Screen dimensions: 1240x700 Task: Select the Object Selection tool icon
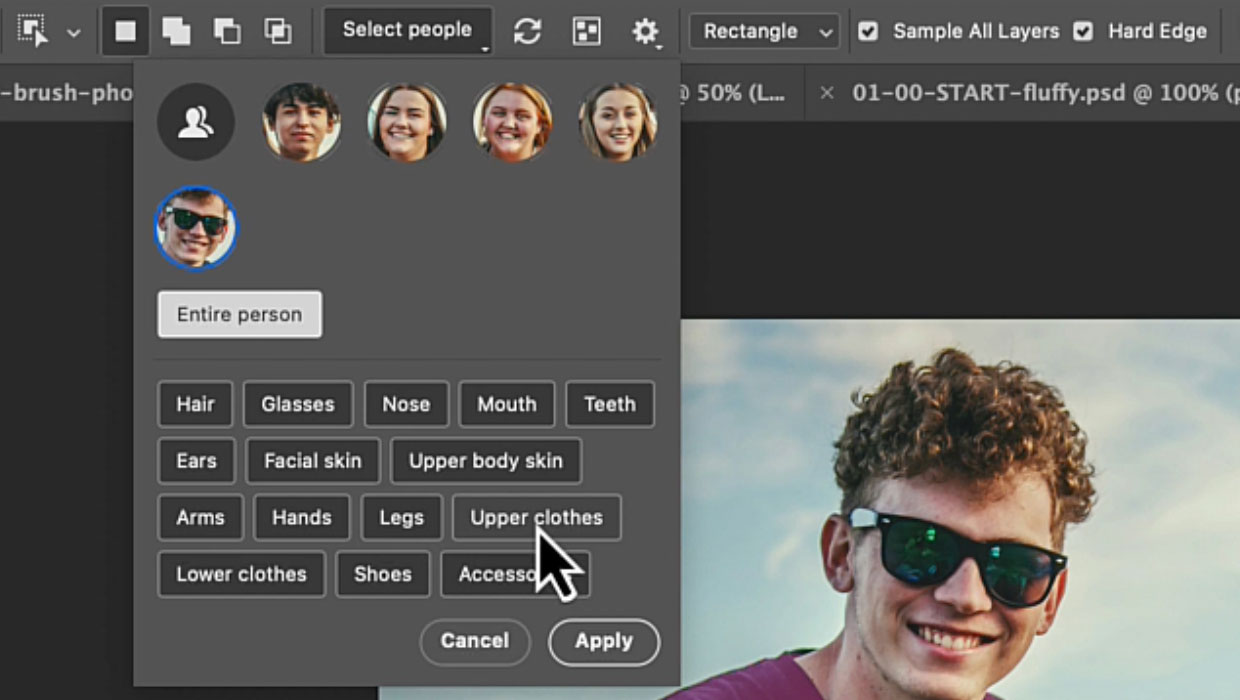(x=33, y=31)
